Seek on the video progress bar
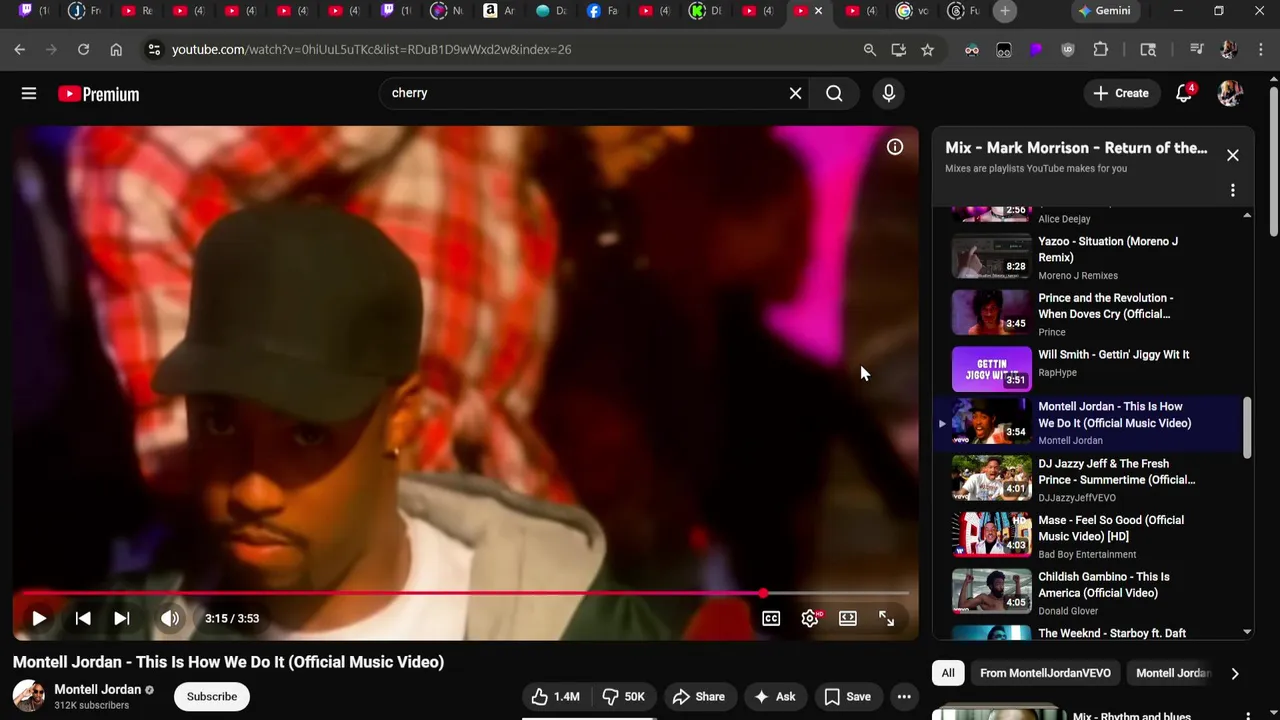This screenshot has width=1280, height=720. point(465,593)
